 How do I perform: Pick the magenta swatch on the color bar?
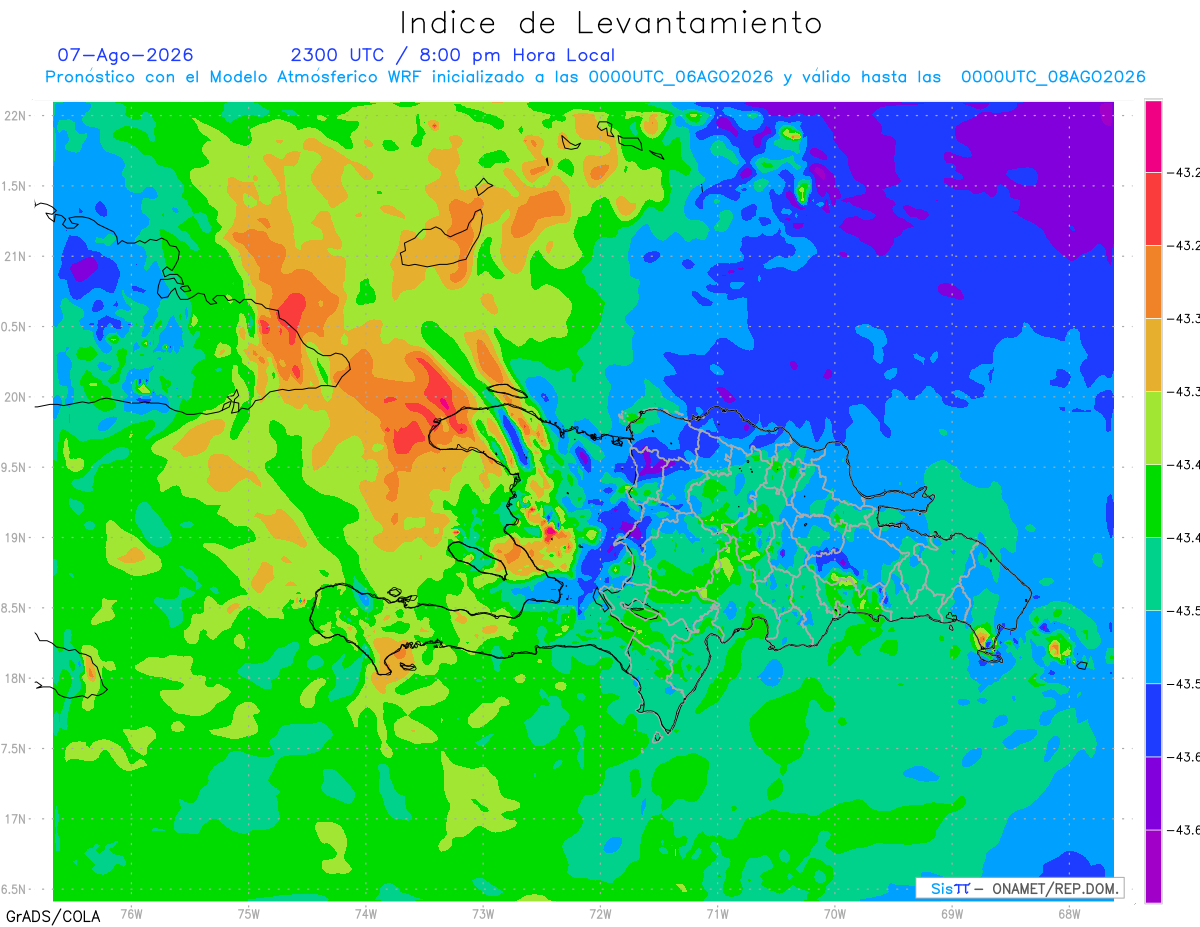click(x=1153, y=135)
